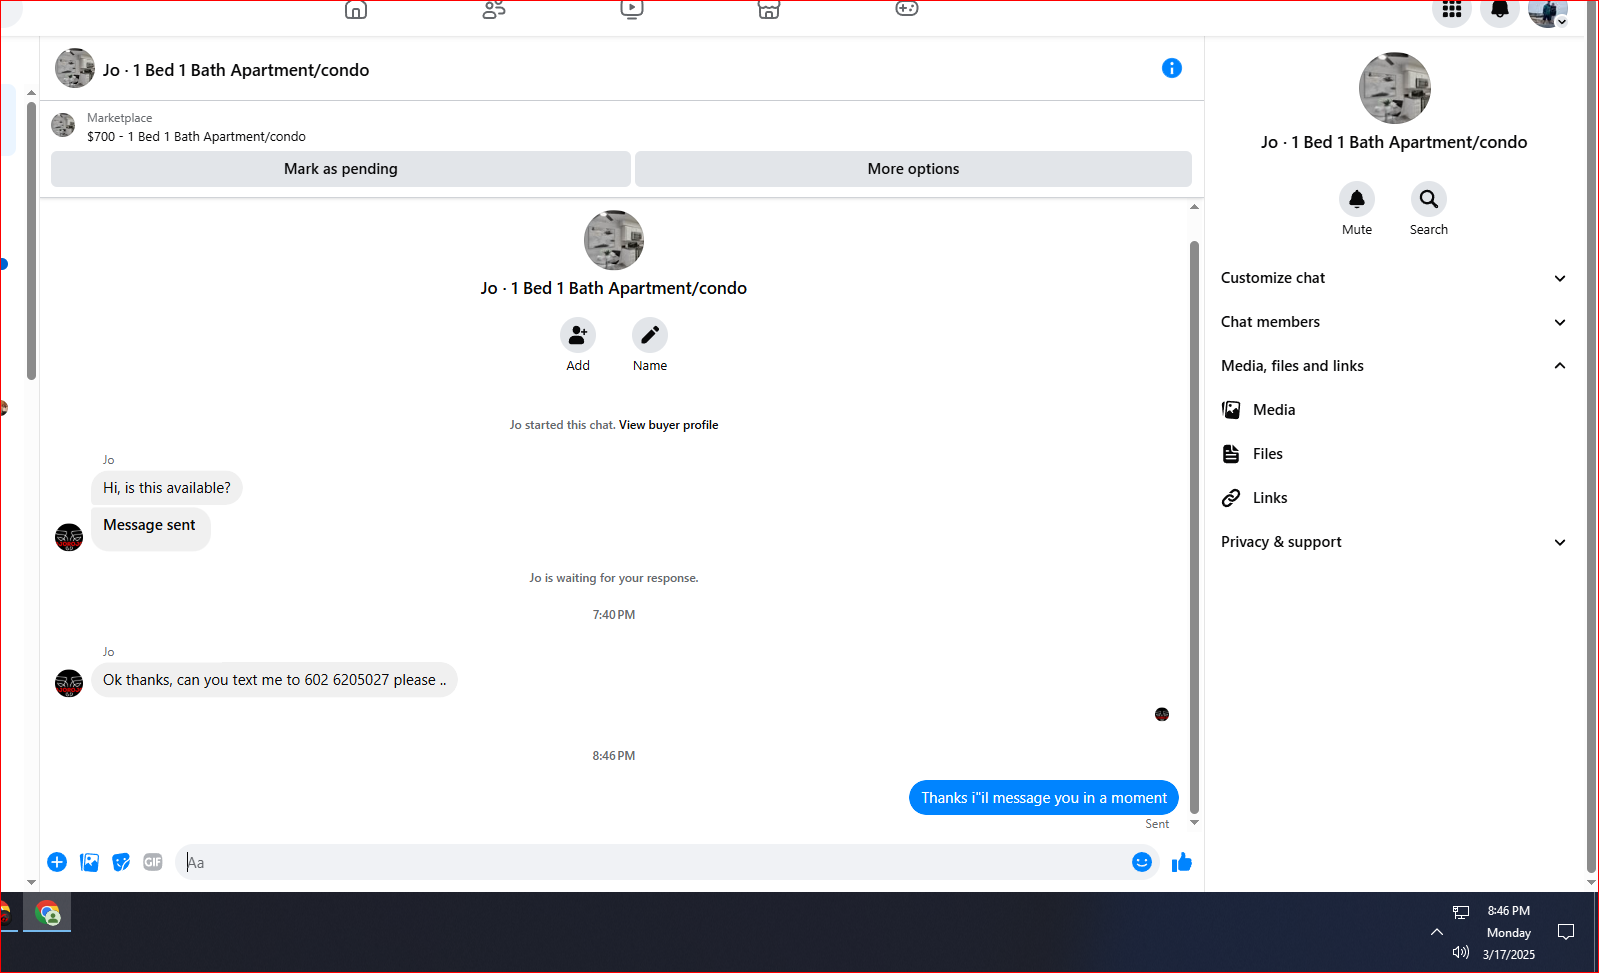1599x973 pixels.
Task: Click Jo's avatar beside the phone number message
Action: tap(69, 683)
